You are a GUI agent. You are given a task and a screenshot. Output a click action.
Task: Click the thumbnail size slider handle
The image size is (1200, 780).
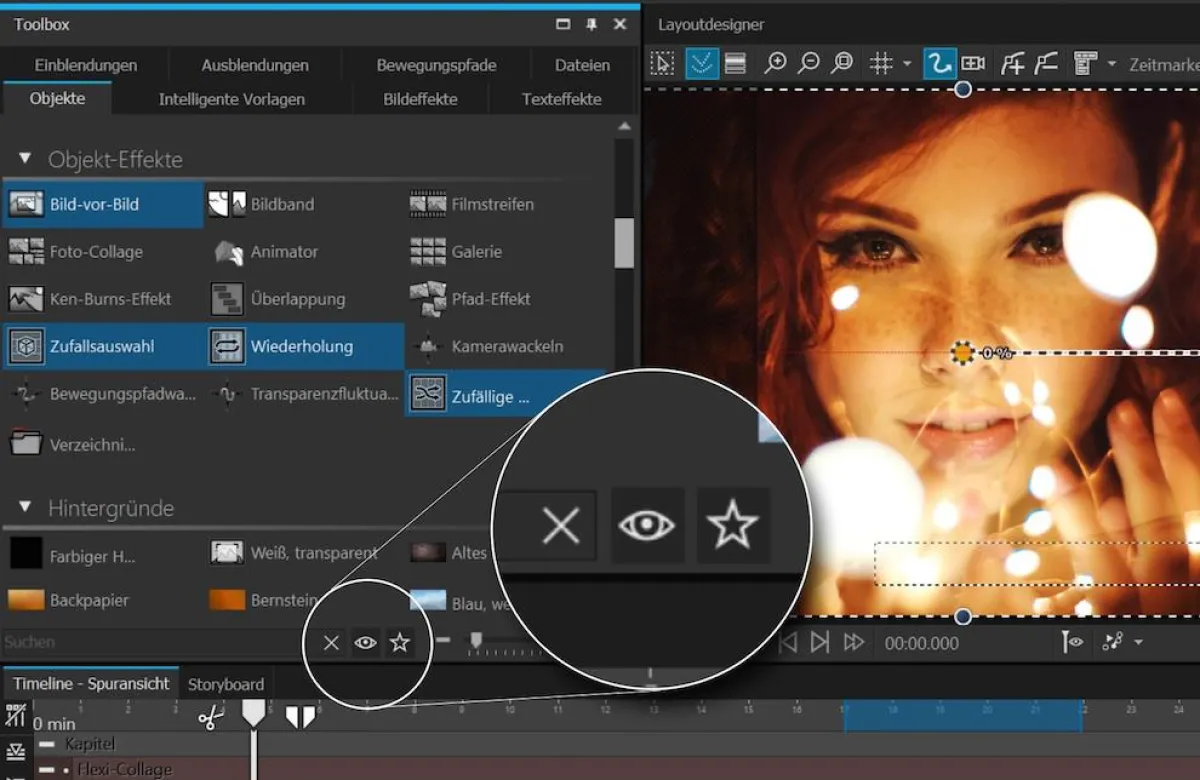477,639
